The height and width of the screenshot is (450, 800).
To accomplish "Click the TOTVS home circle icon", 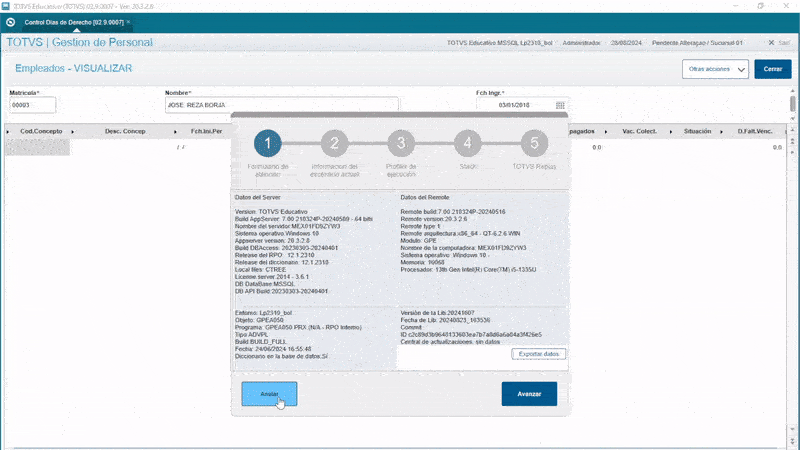I will point(10,22).
